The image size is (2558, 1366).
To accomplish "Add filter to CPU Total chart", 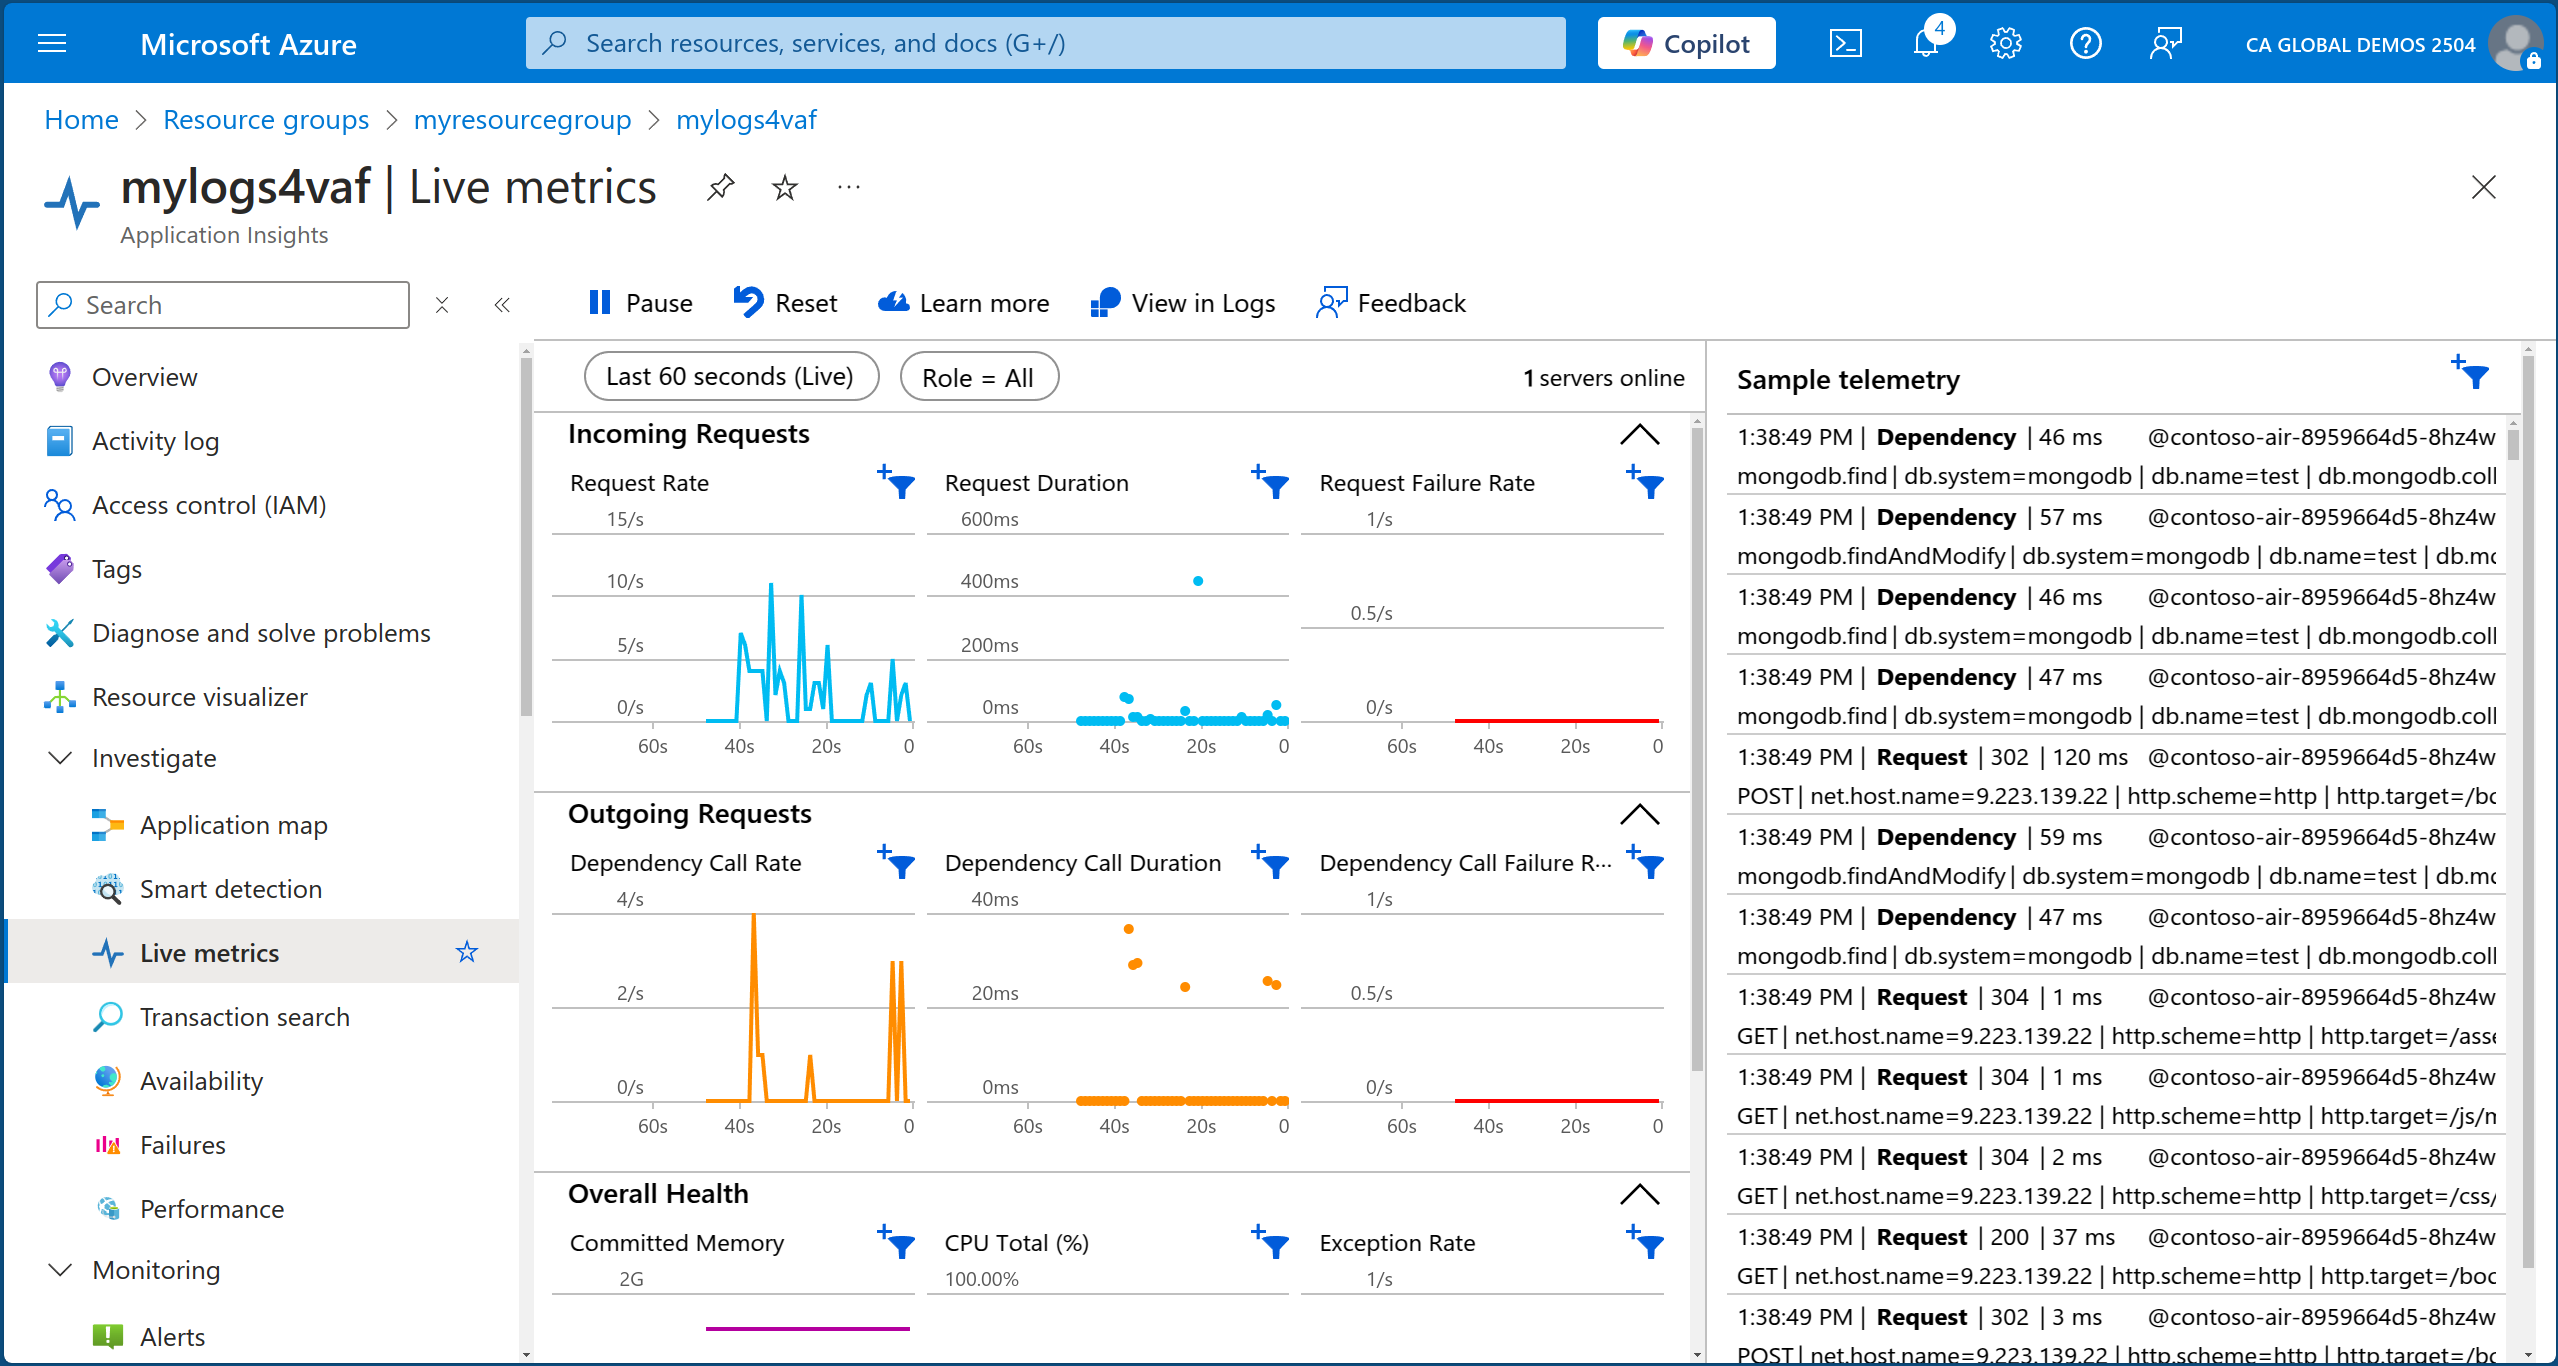I will pos(1270,1241).
